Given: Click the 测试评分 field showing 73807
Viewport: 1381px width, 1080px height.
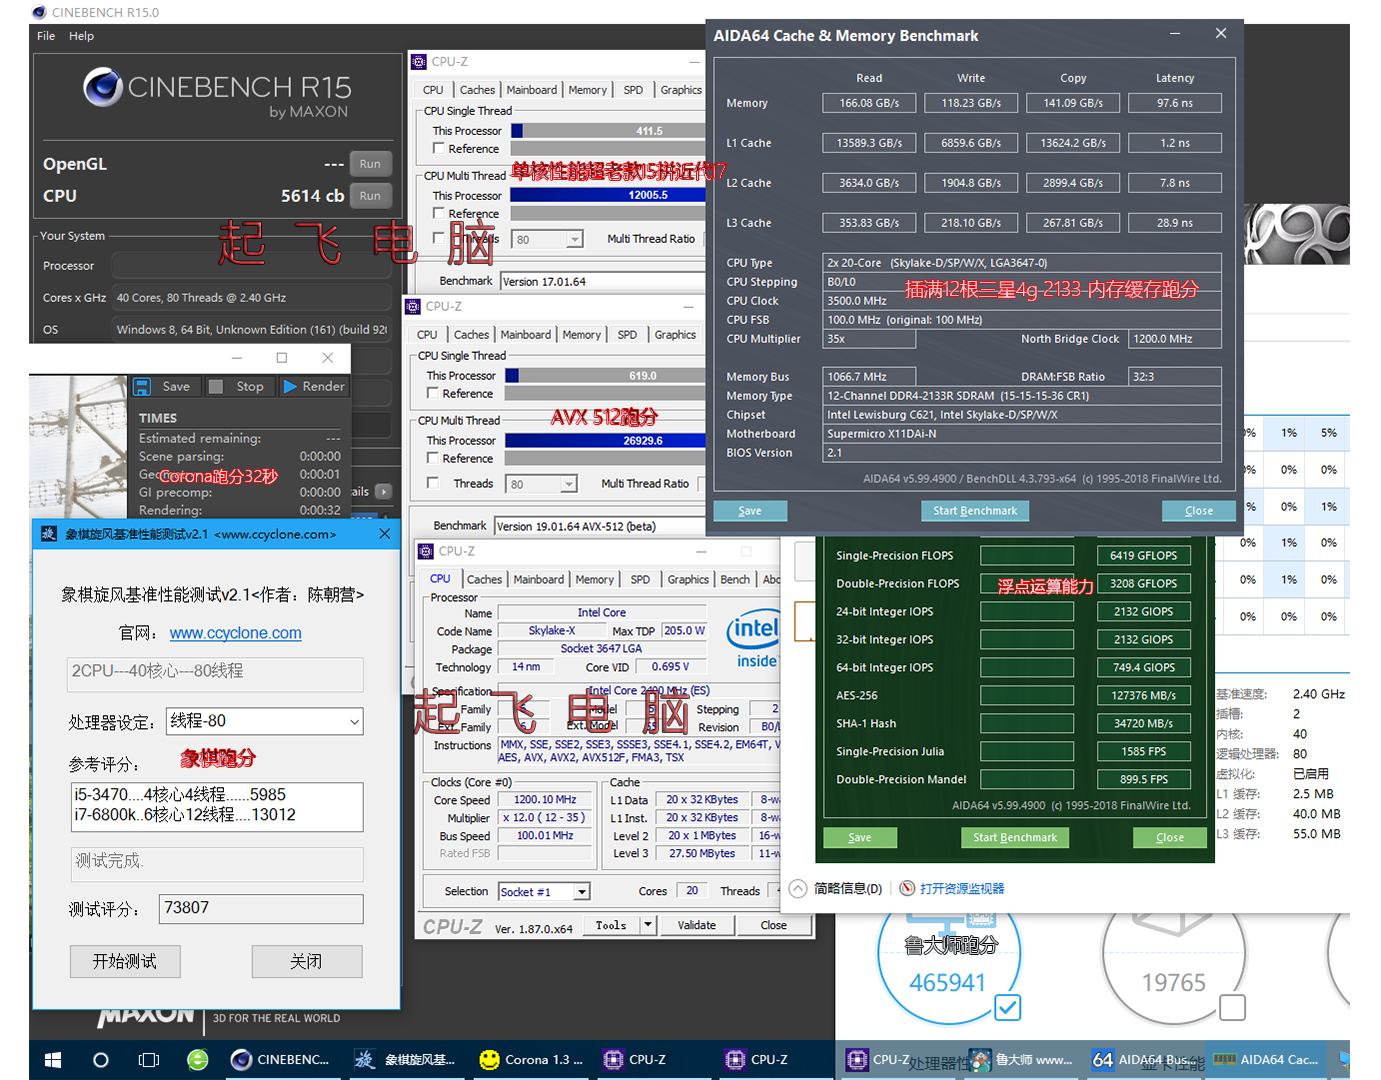Looking at the screenshot, I should point(262,909).
